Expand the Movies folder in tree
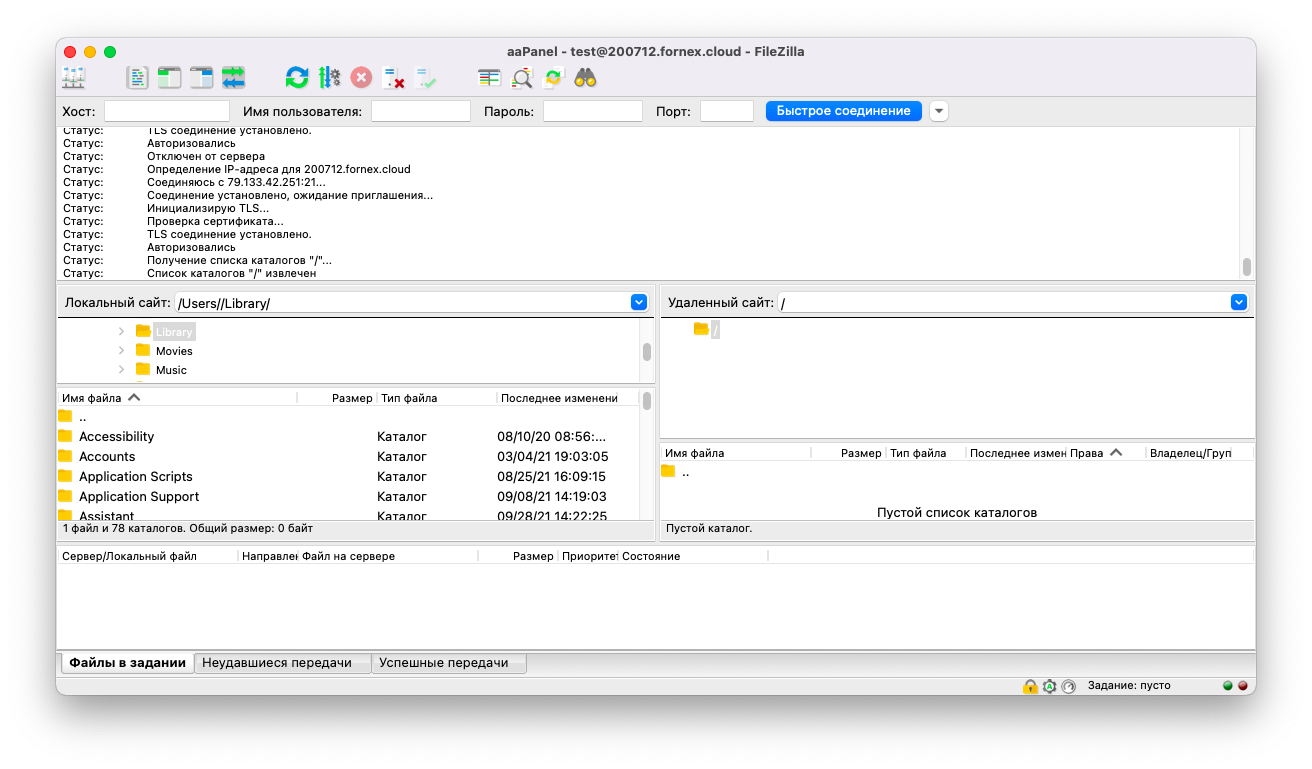 121,351
